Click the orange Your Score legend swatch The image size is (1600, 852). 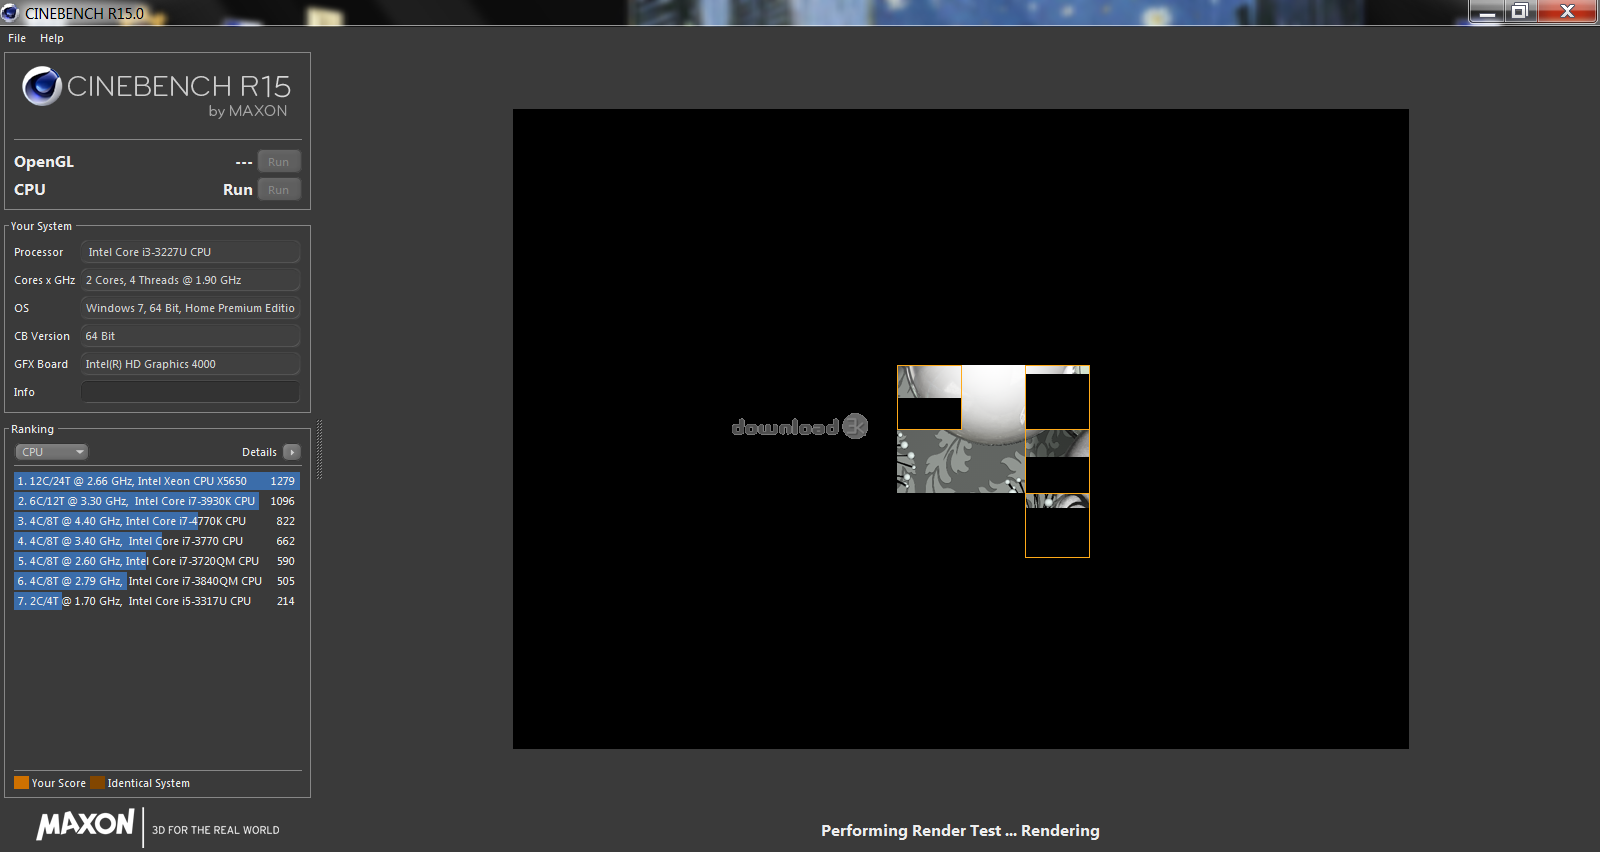point(21,783)
